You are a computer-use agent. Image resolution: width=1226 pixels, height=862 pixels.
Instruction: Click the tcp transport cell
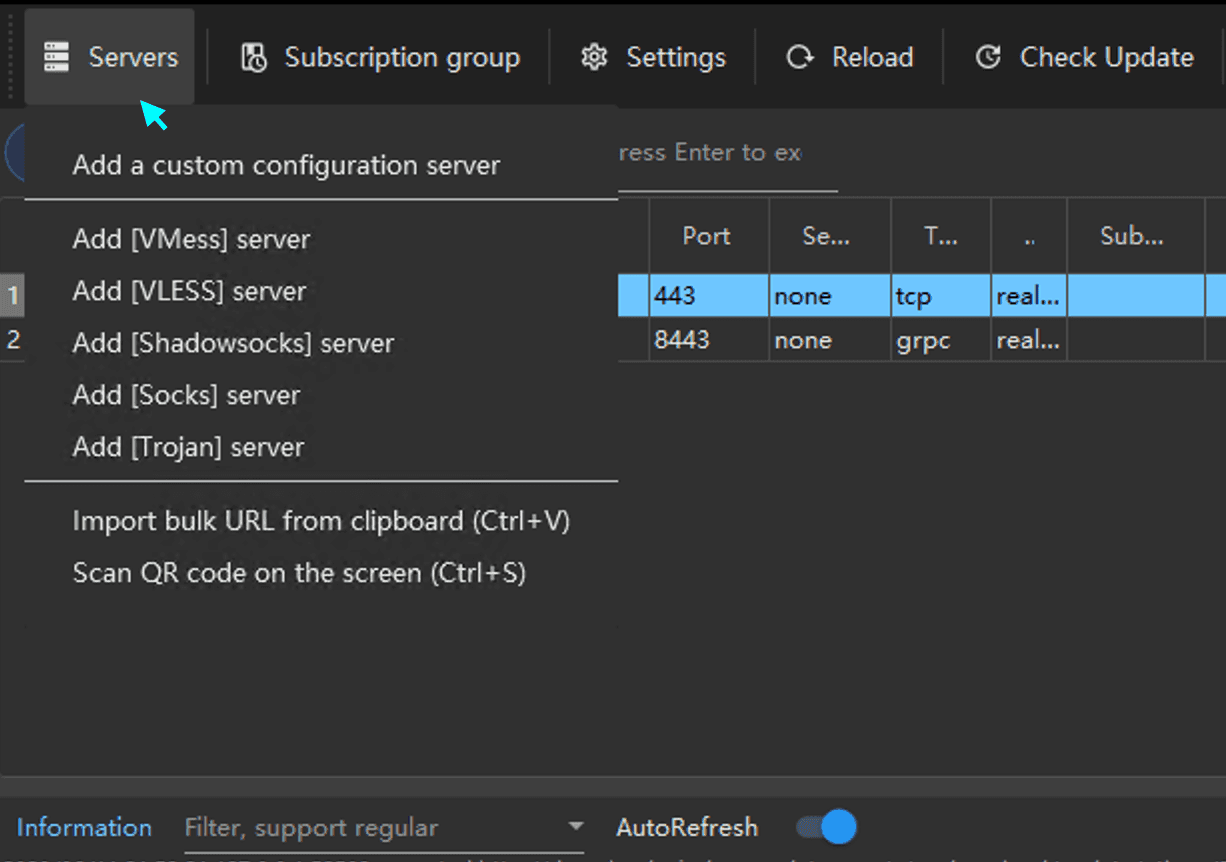940,297
